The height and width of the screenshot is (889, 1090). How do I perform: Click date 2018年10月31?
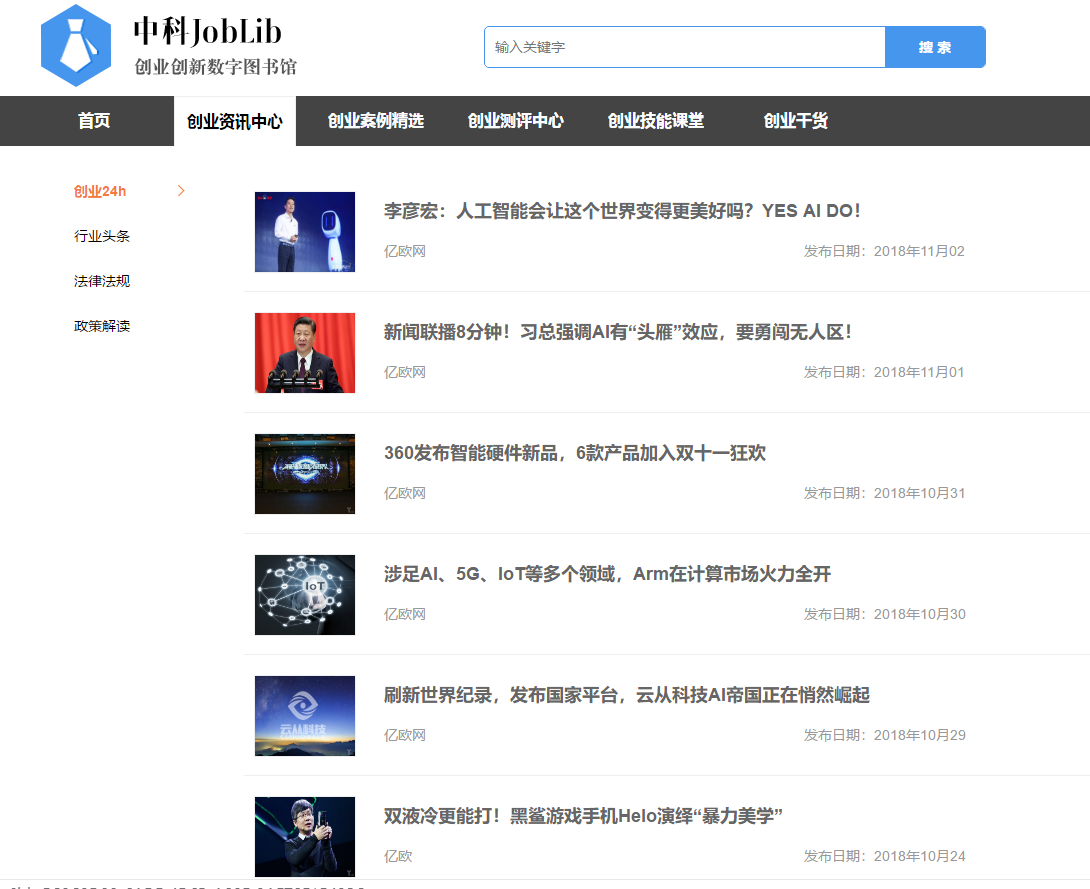click(919, 493)
